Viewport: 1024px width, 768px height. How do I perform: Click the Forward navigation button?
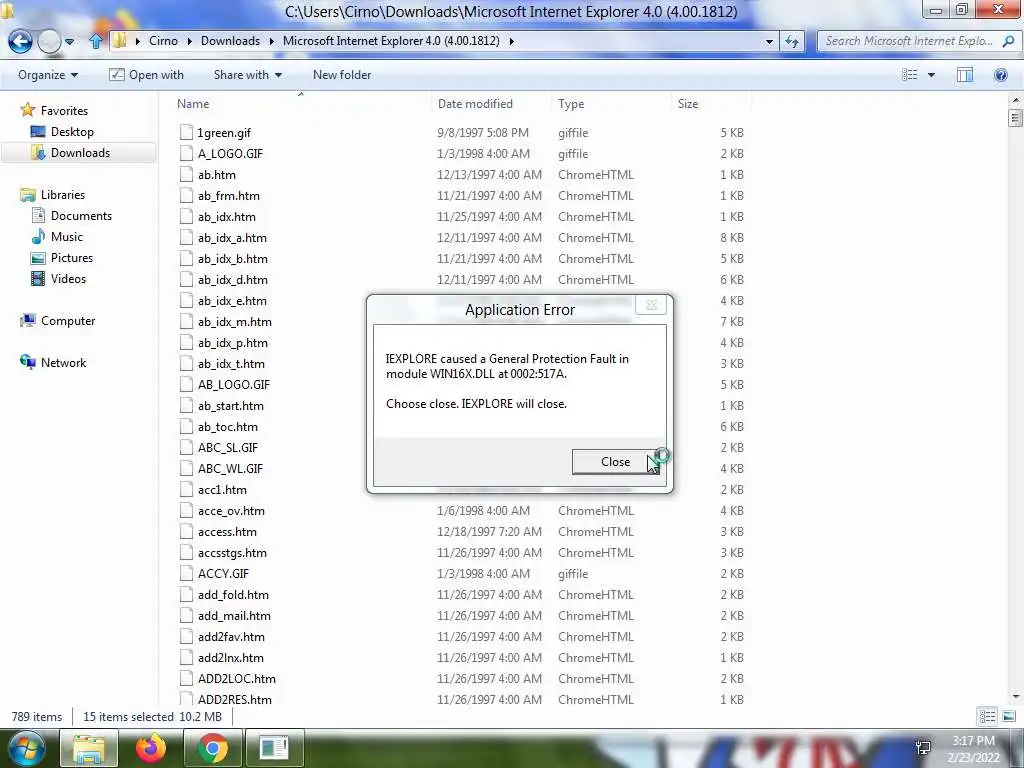pos(50,42)
